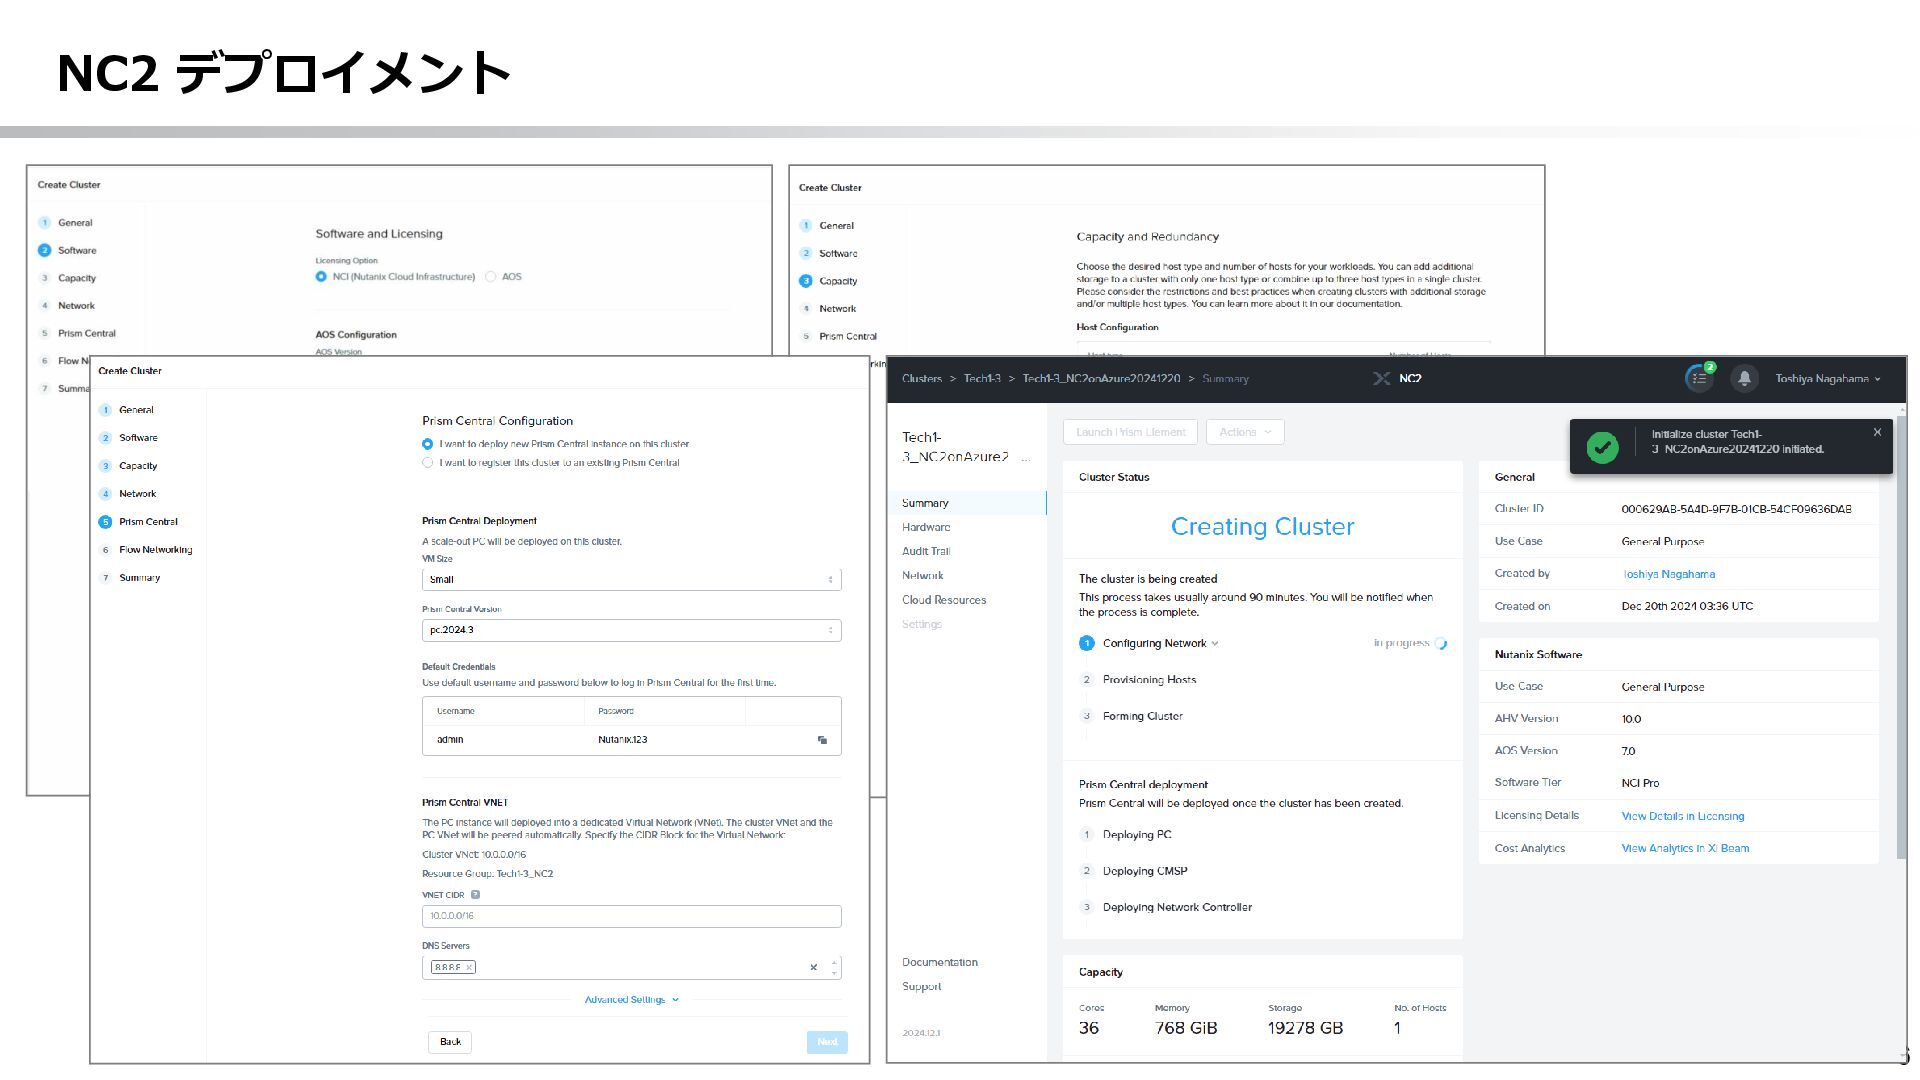Screen dimensions: 1920x1080
Task: Go to Summary step in front wizard
Action: pyautogui.click(x=130, y=578)
